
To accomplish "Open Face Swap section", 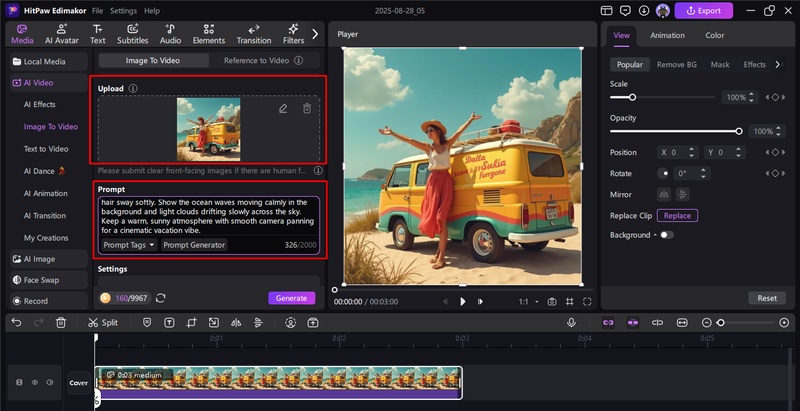I will click(x=48, y=280).
